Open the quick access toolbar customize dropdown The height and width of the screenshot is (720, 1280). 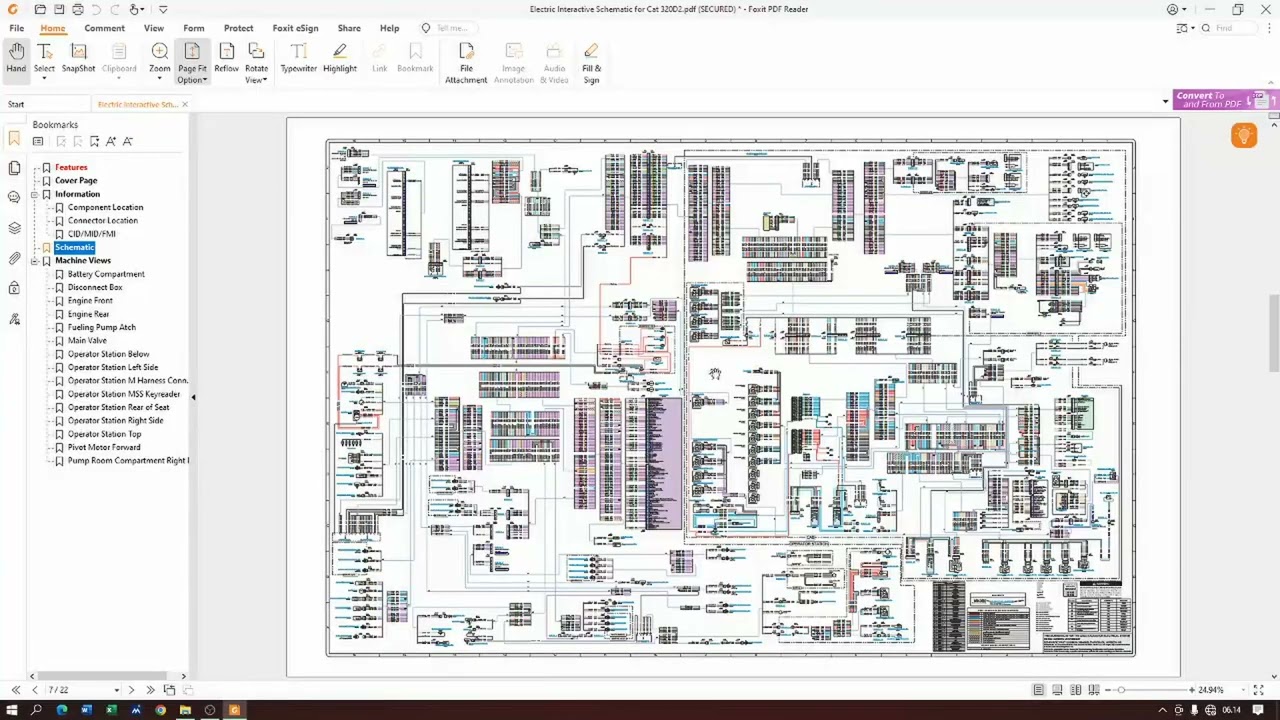[163, 9]
